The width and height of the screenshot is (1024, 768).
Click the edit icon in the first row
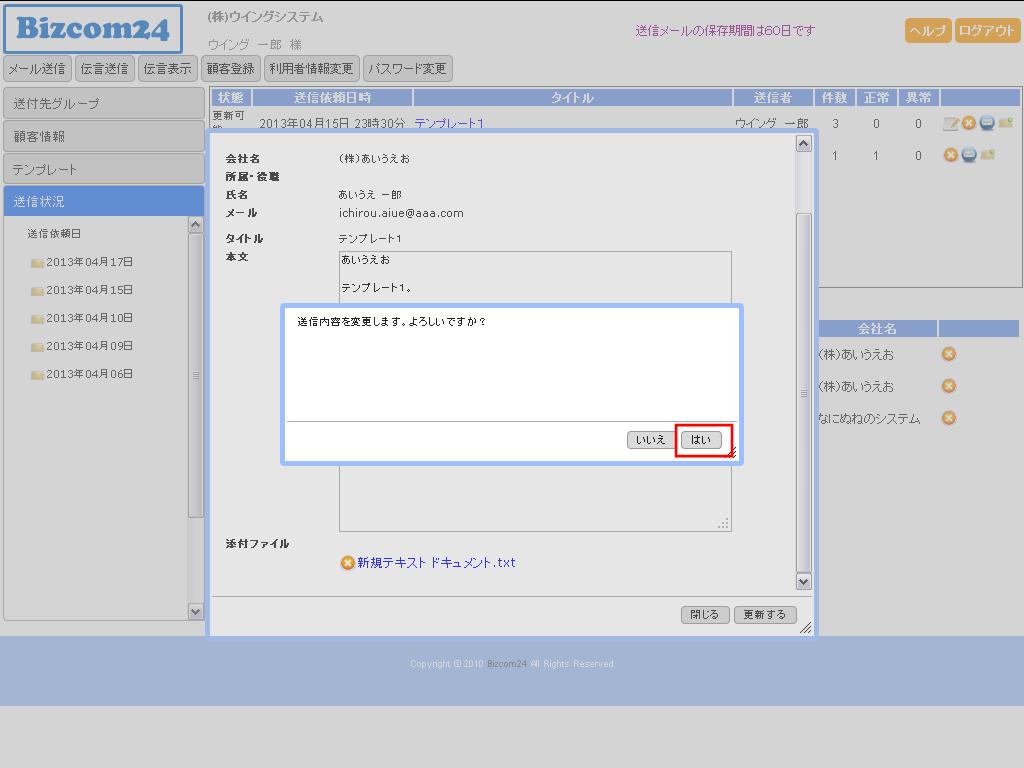click(x=951, y=124)
